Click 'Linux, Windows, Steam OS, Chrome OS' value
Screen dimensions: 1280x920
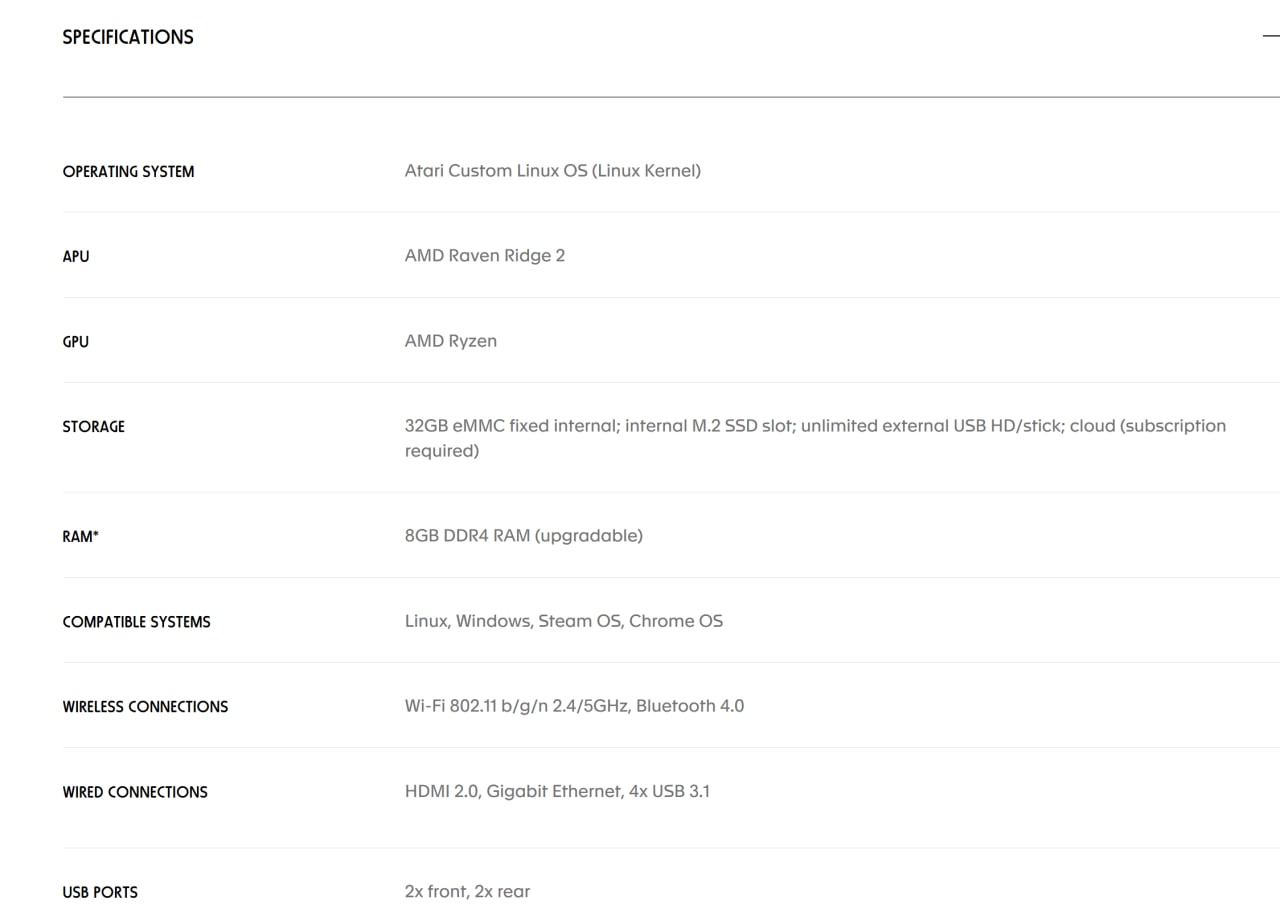click(564, 621)
